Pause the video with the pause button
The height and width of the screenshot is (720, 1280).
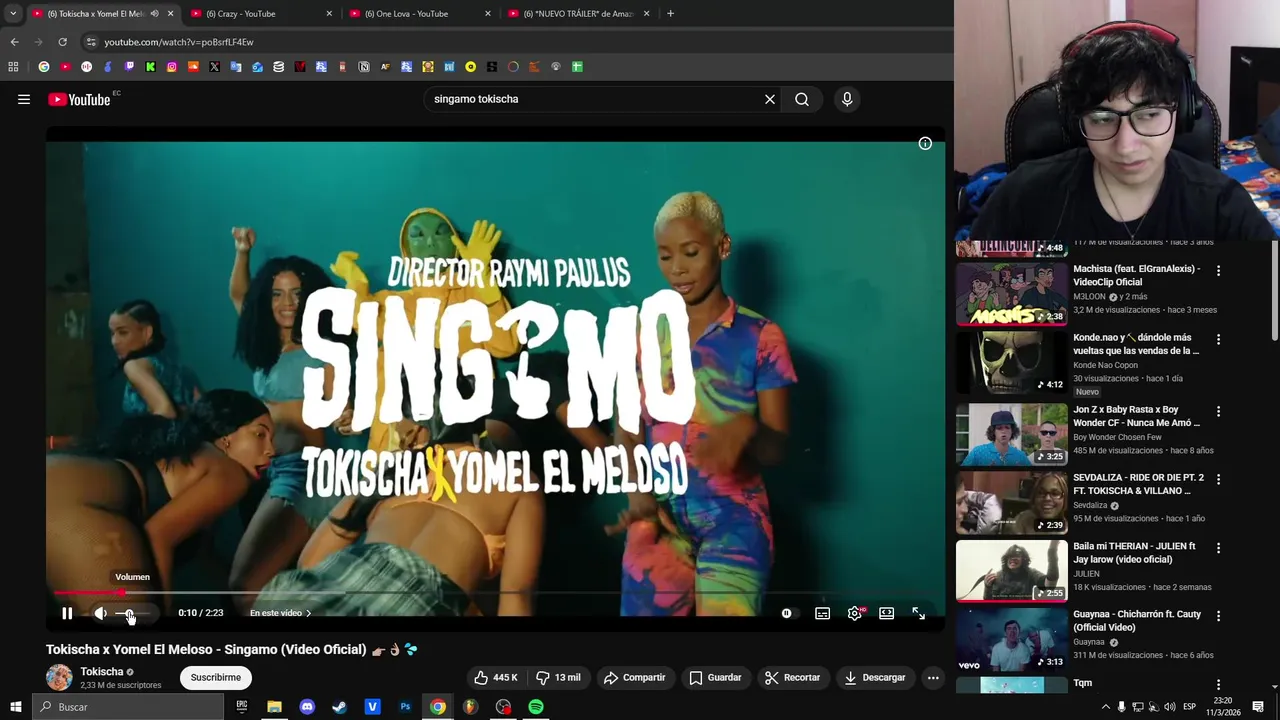pyautogui.click(x=67, y=613)
